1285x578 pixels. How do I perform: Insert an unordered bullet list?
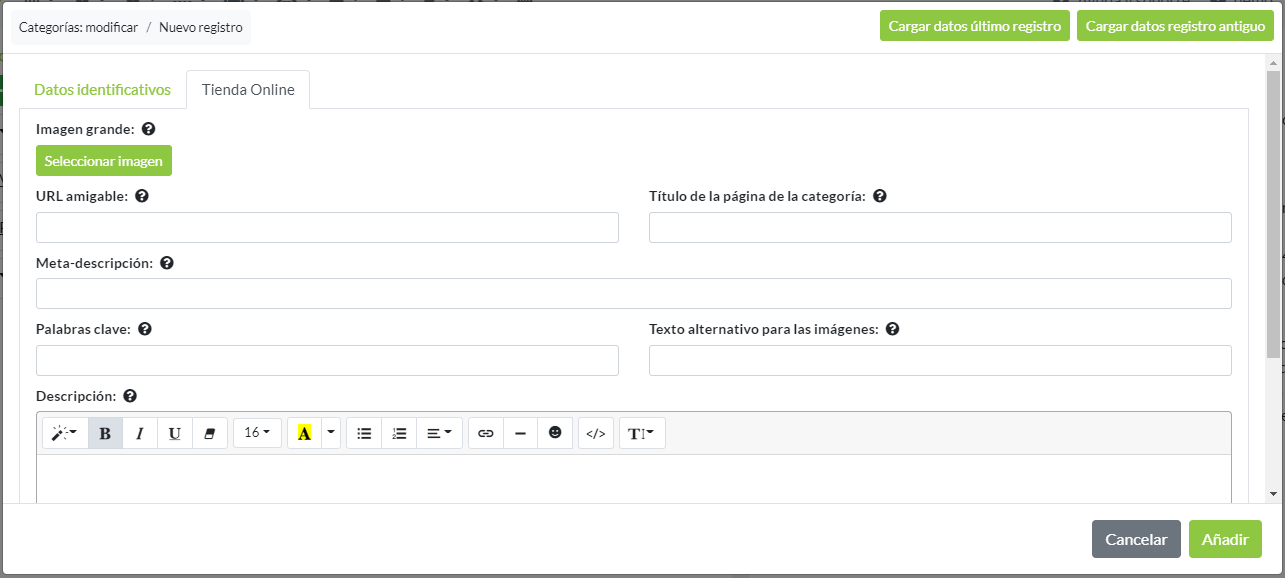364,433
